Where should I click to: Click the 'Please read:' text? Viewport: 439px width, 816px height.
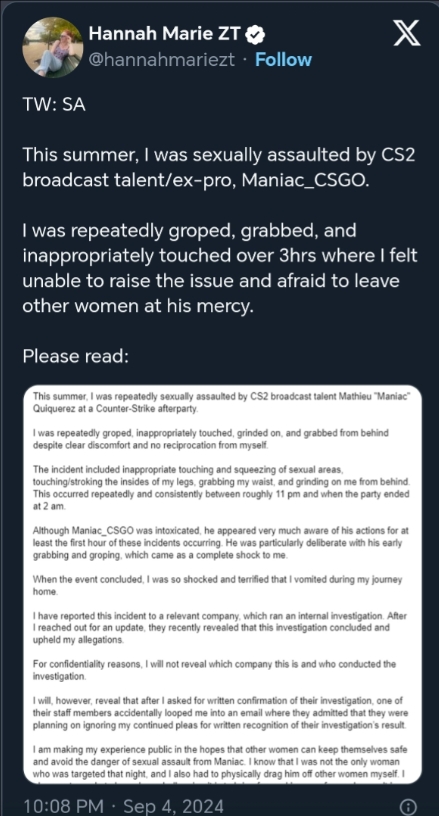point(75,356)
